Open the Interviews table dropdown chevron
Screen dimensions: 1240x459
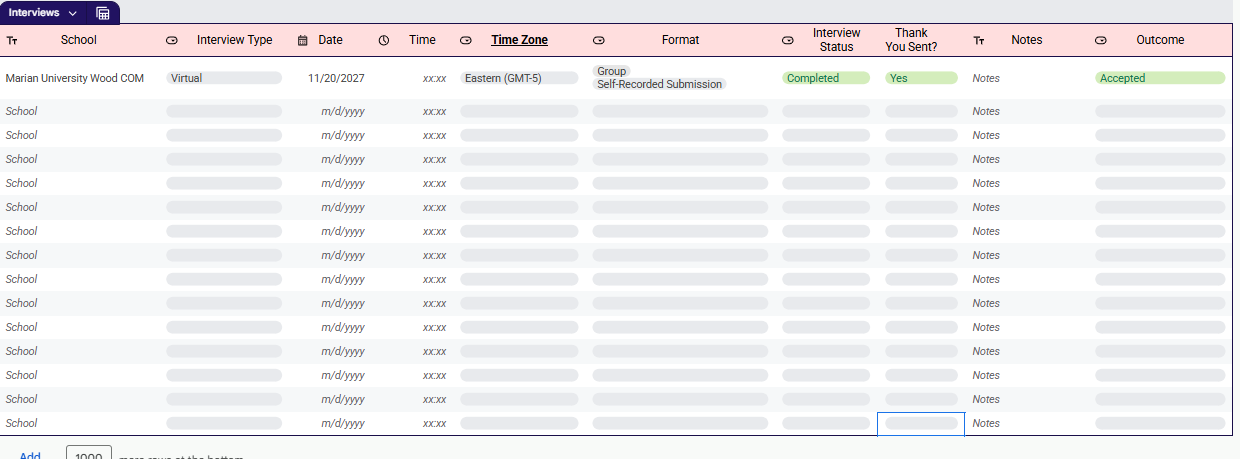[x=73, y=13]
